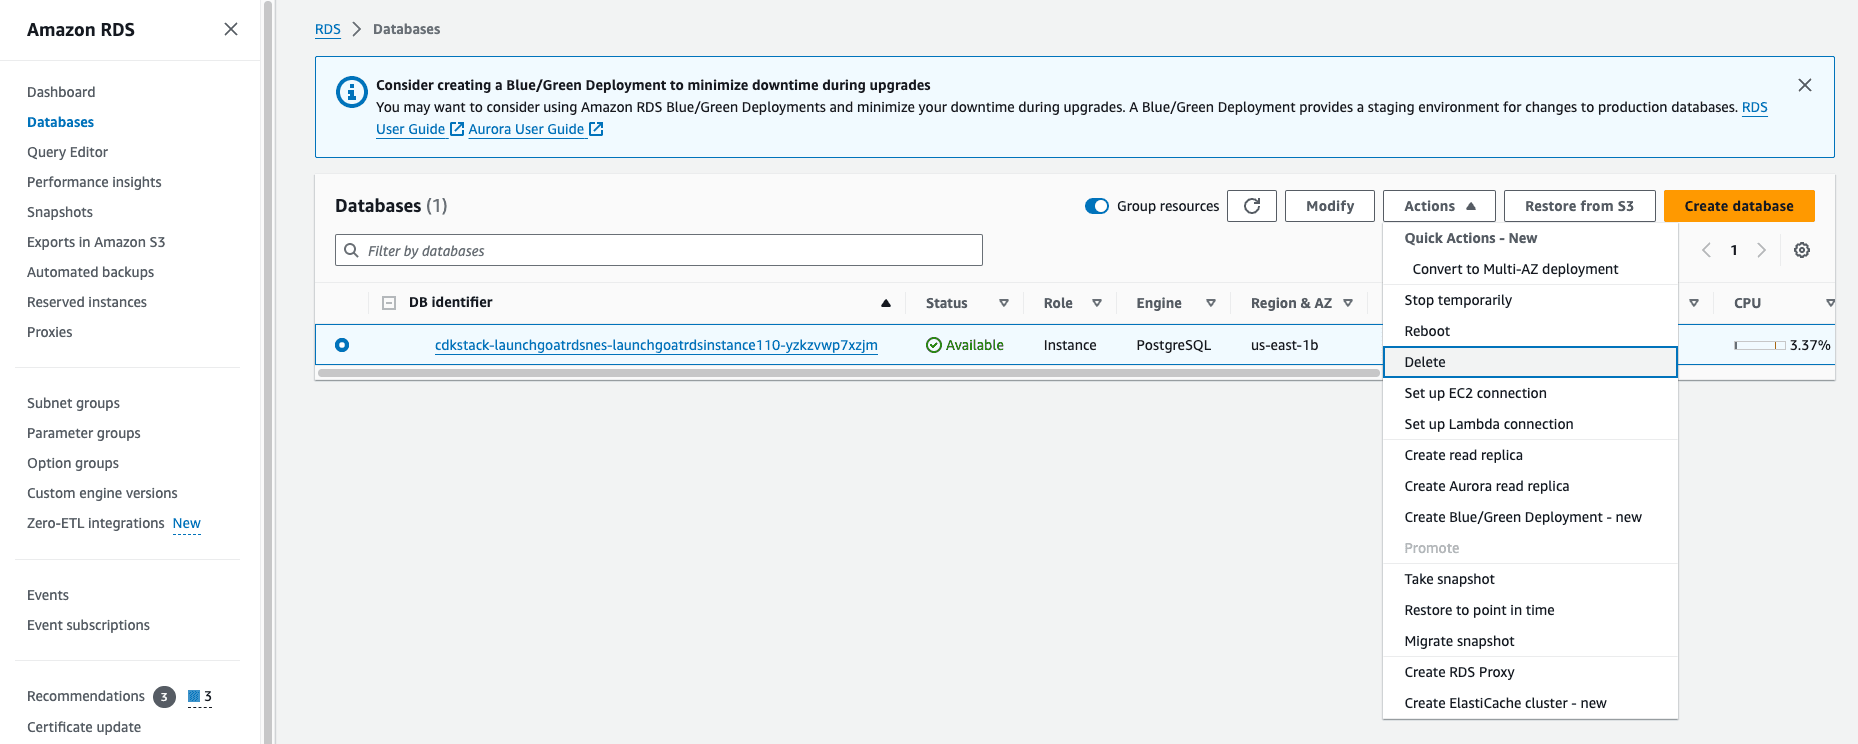Viewport: 1858px width, 744px height.
Task: Click the Modify button
Action: coord(1330,206)
